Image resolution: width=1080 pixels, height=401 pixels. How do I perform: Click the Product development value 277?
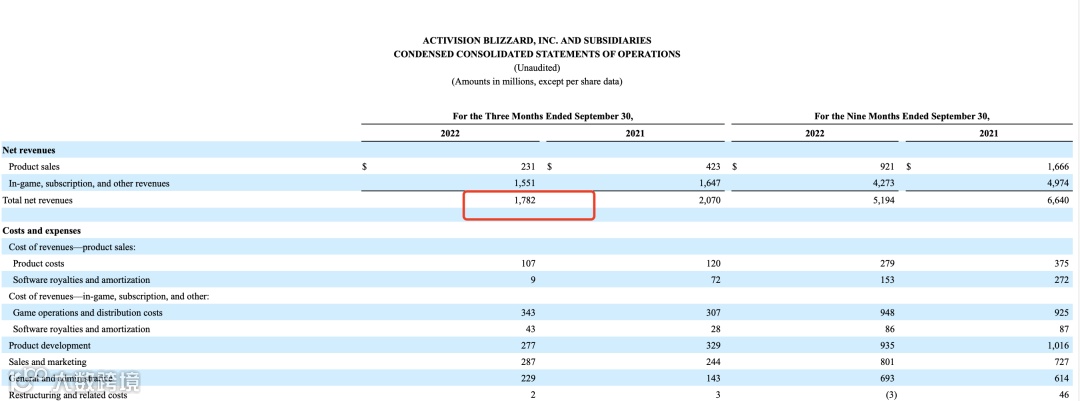point(529,345)
